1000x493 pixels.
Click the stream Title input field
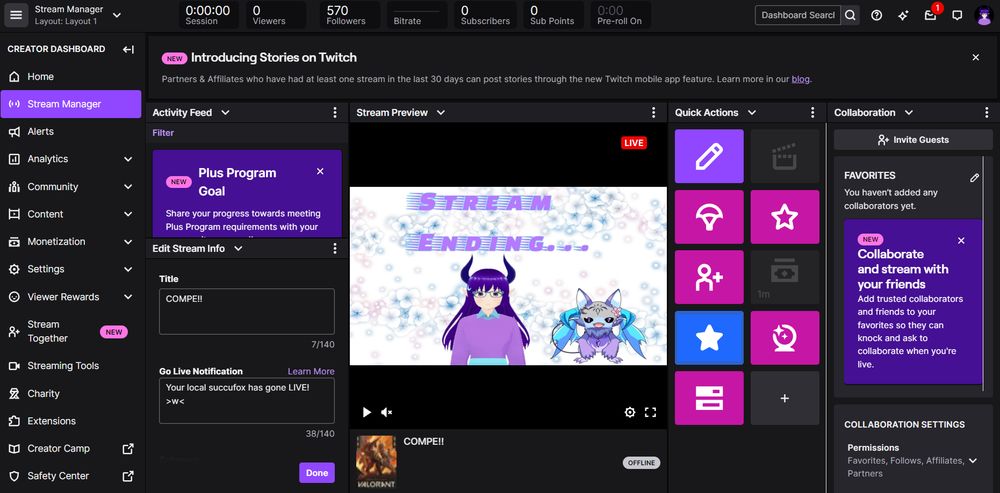pyautogui.click(x=247, y=311)
